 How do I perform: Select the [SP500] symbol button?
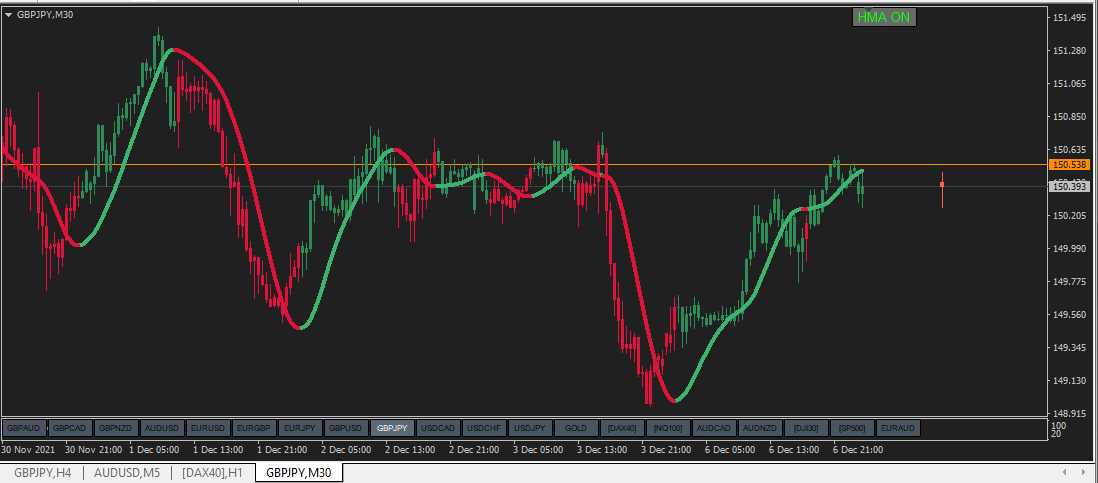tap(852, 428)
